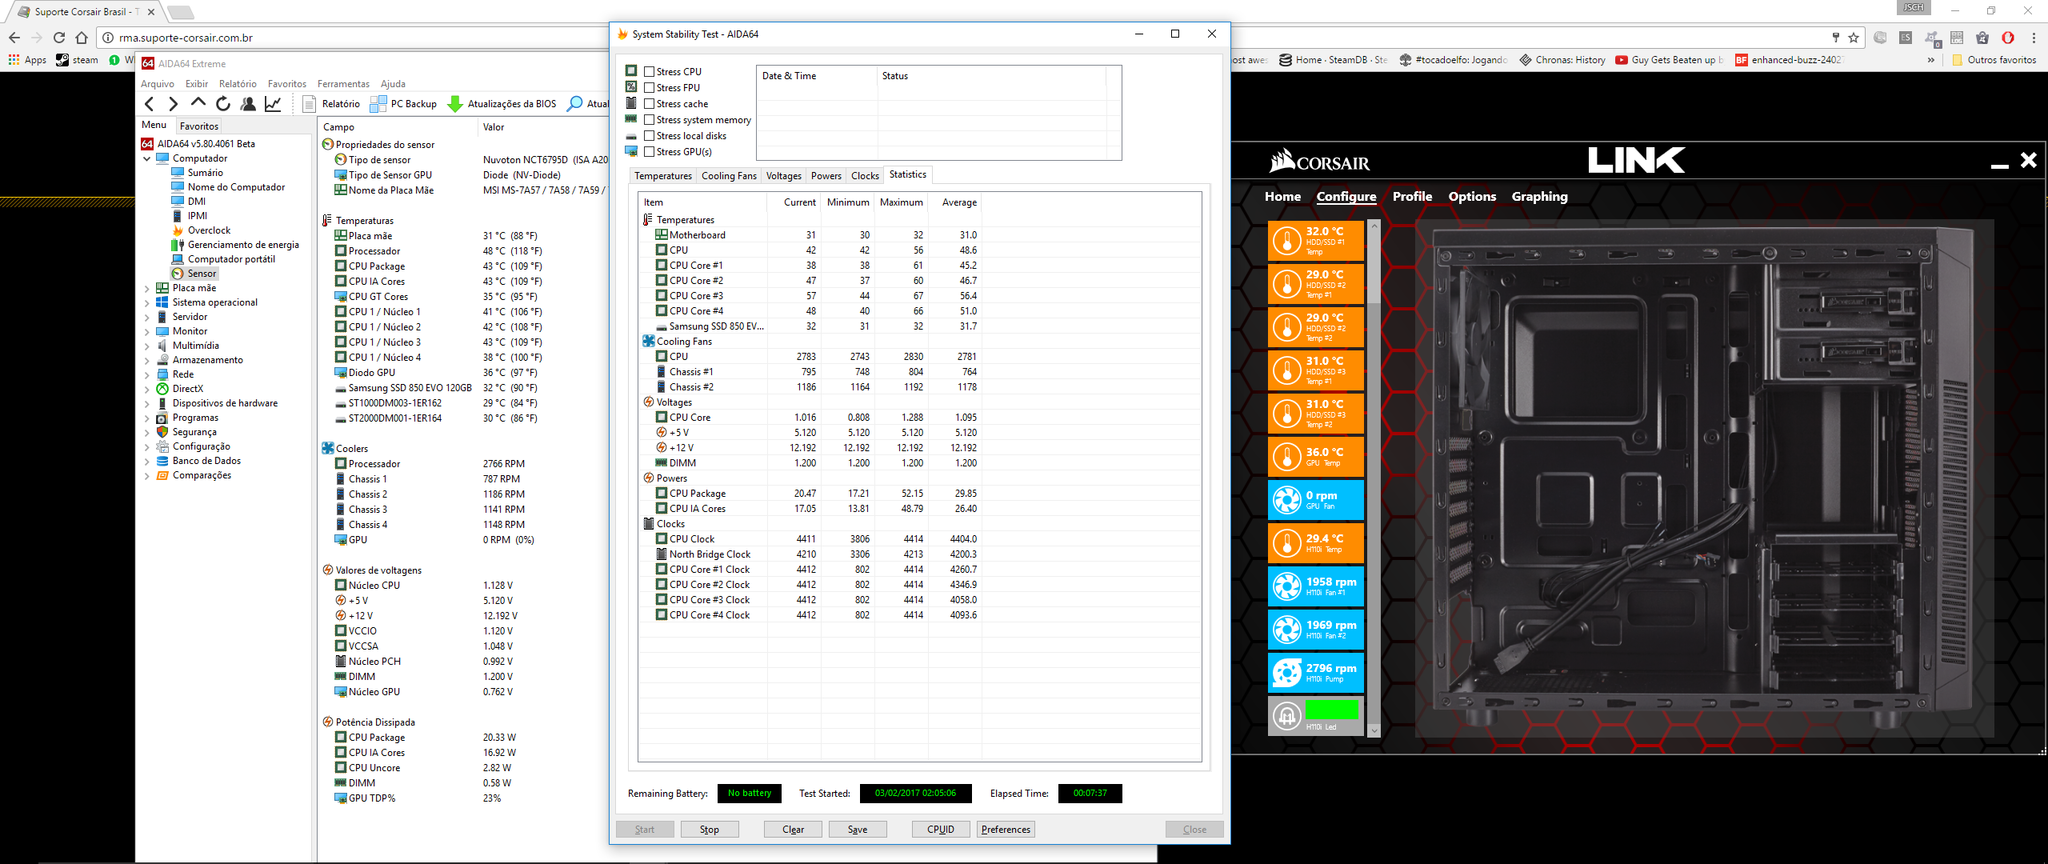Select the H110i Pump 2796 rpm tile
This screenshot has width=2048, height=864.
[x=1316, y=672]
